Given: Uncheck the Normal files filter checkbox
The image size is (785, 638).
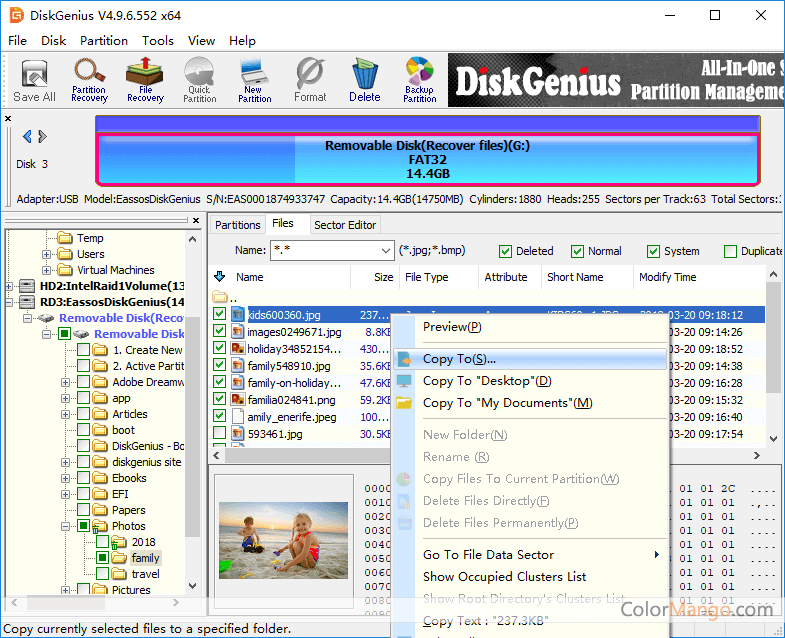Looking at the screenshot, I should (x=578, y=251).
